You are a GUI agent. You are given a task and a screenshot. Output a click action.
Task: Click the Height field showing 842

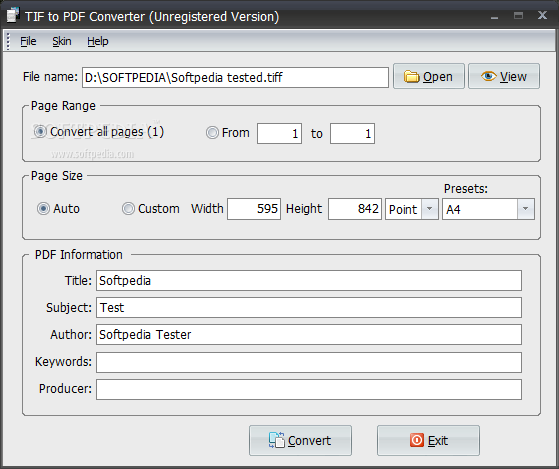(x=355, y=209)
